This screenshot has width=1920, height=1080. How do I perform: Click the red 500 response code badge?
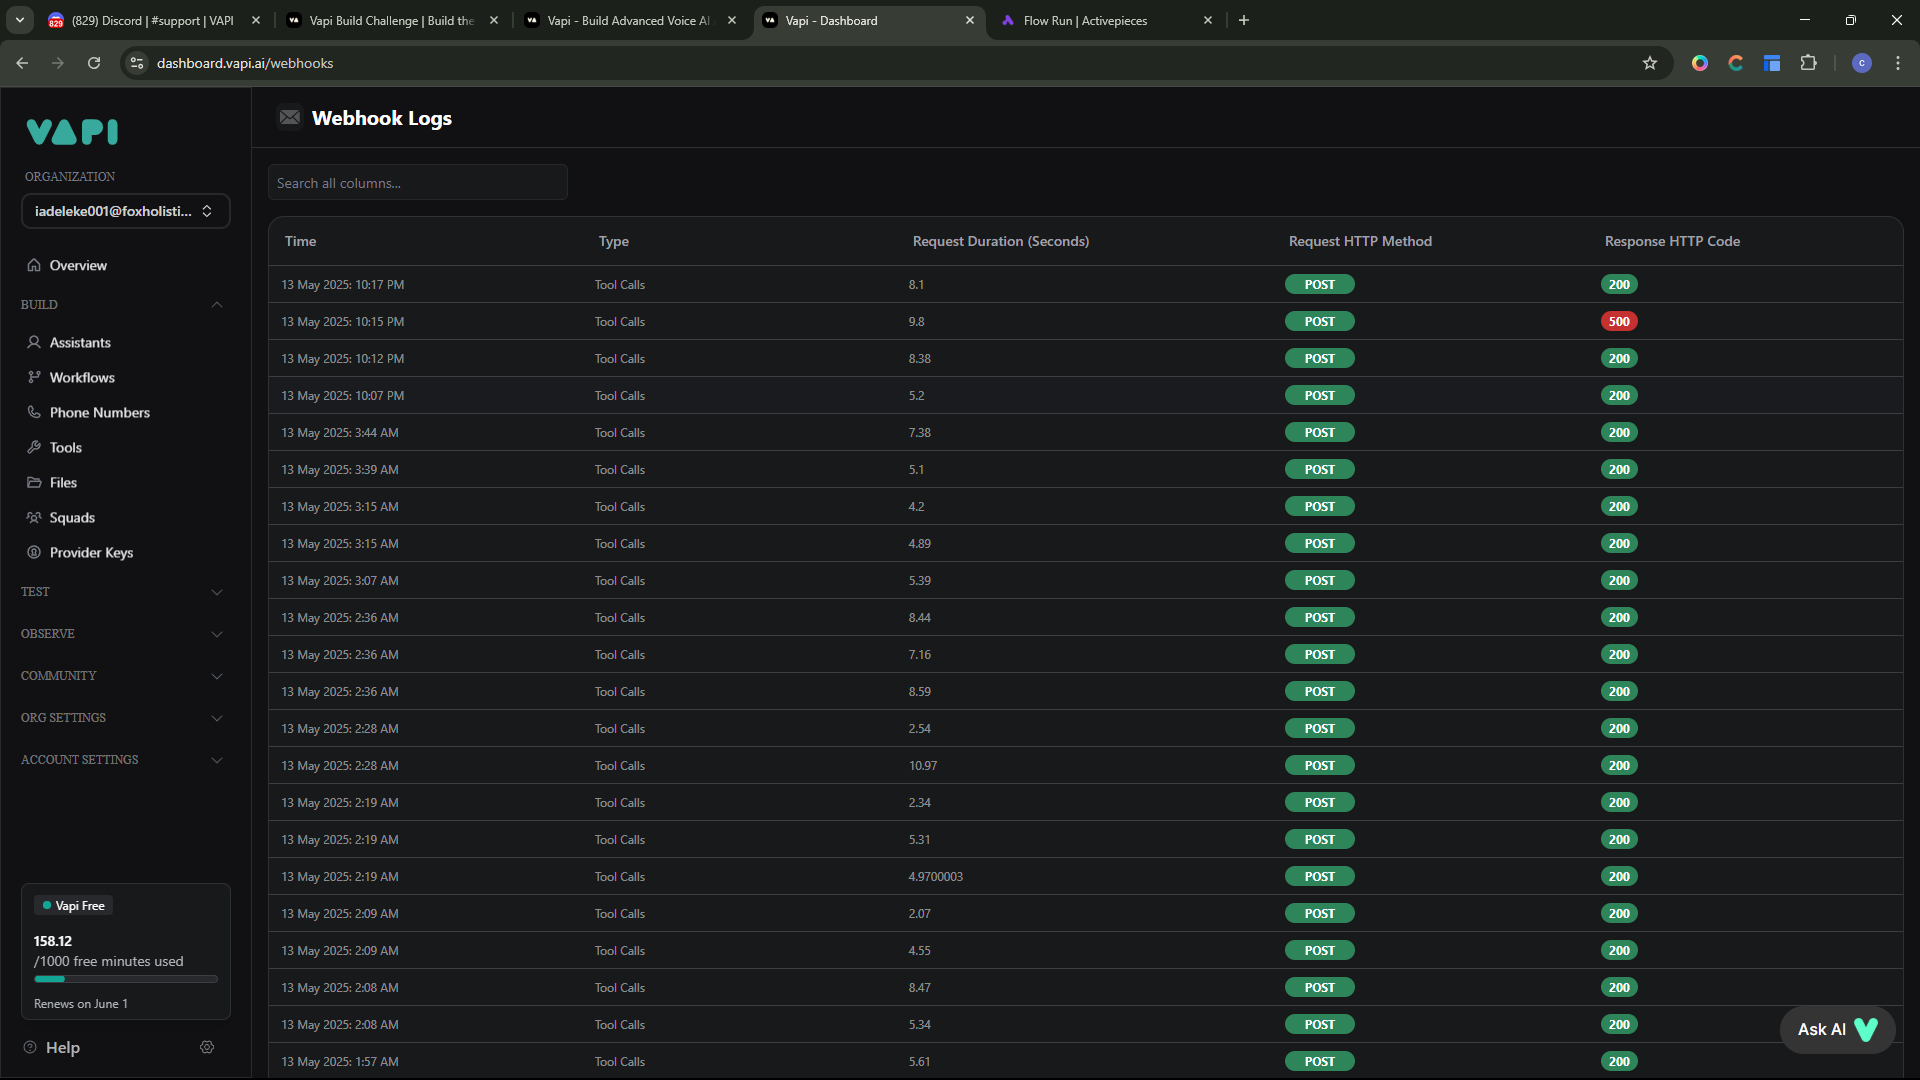coord(1619,322)
